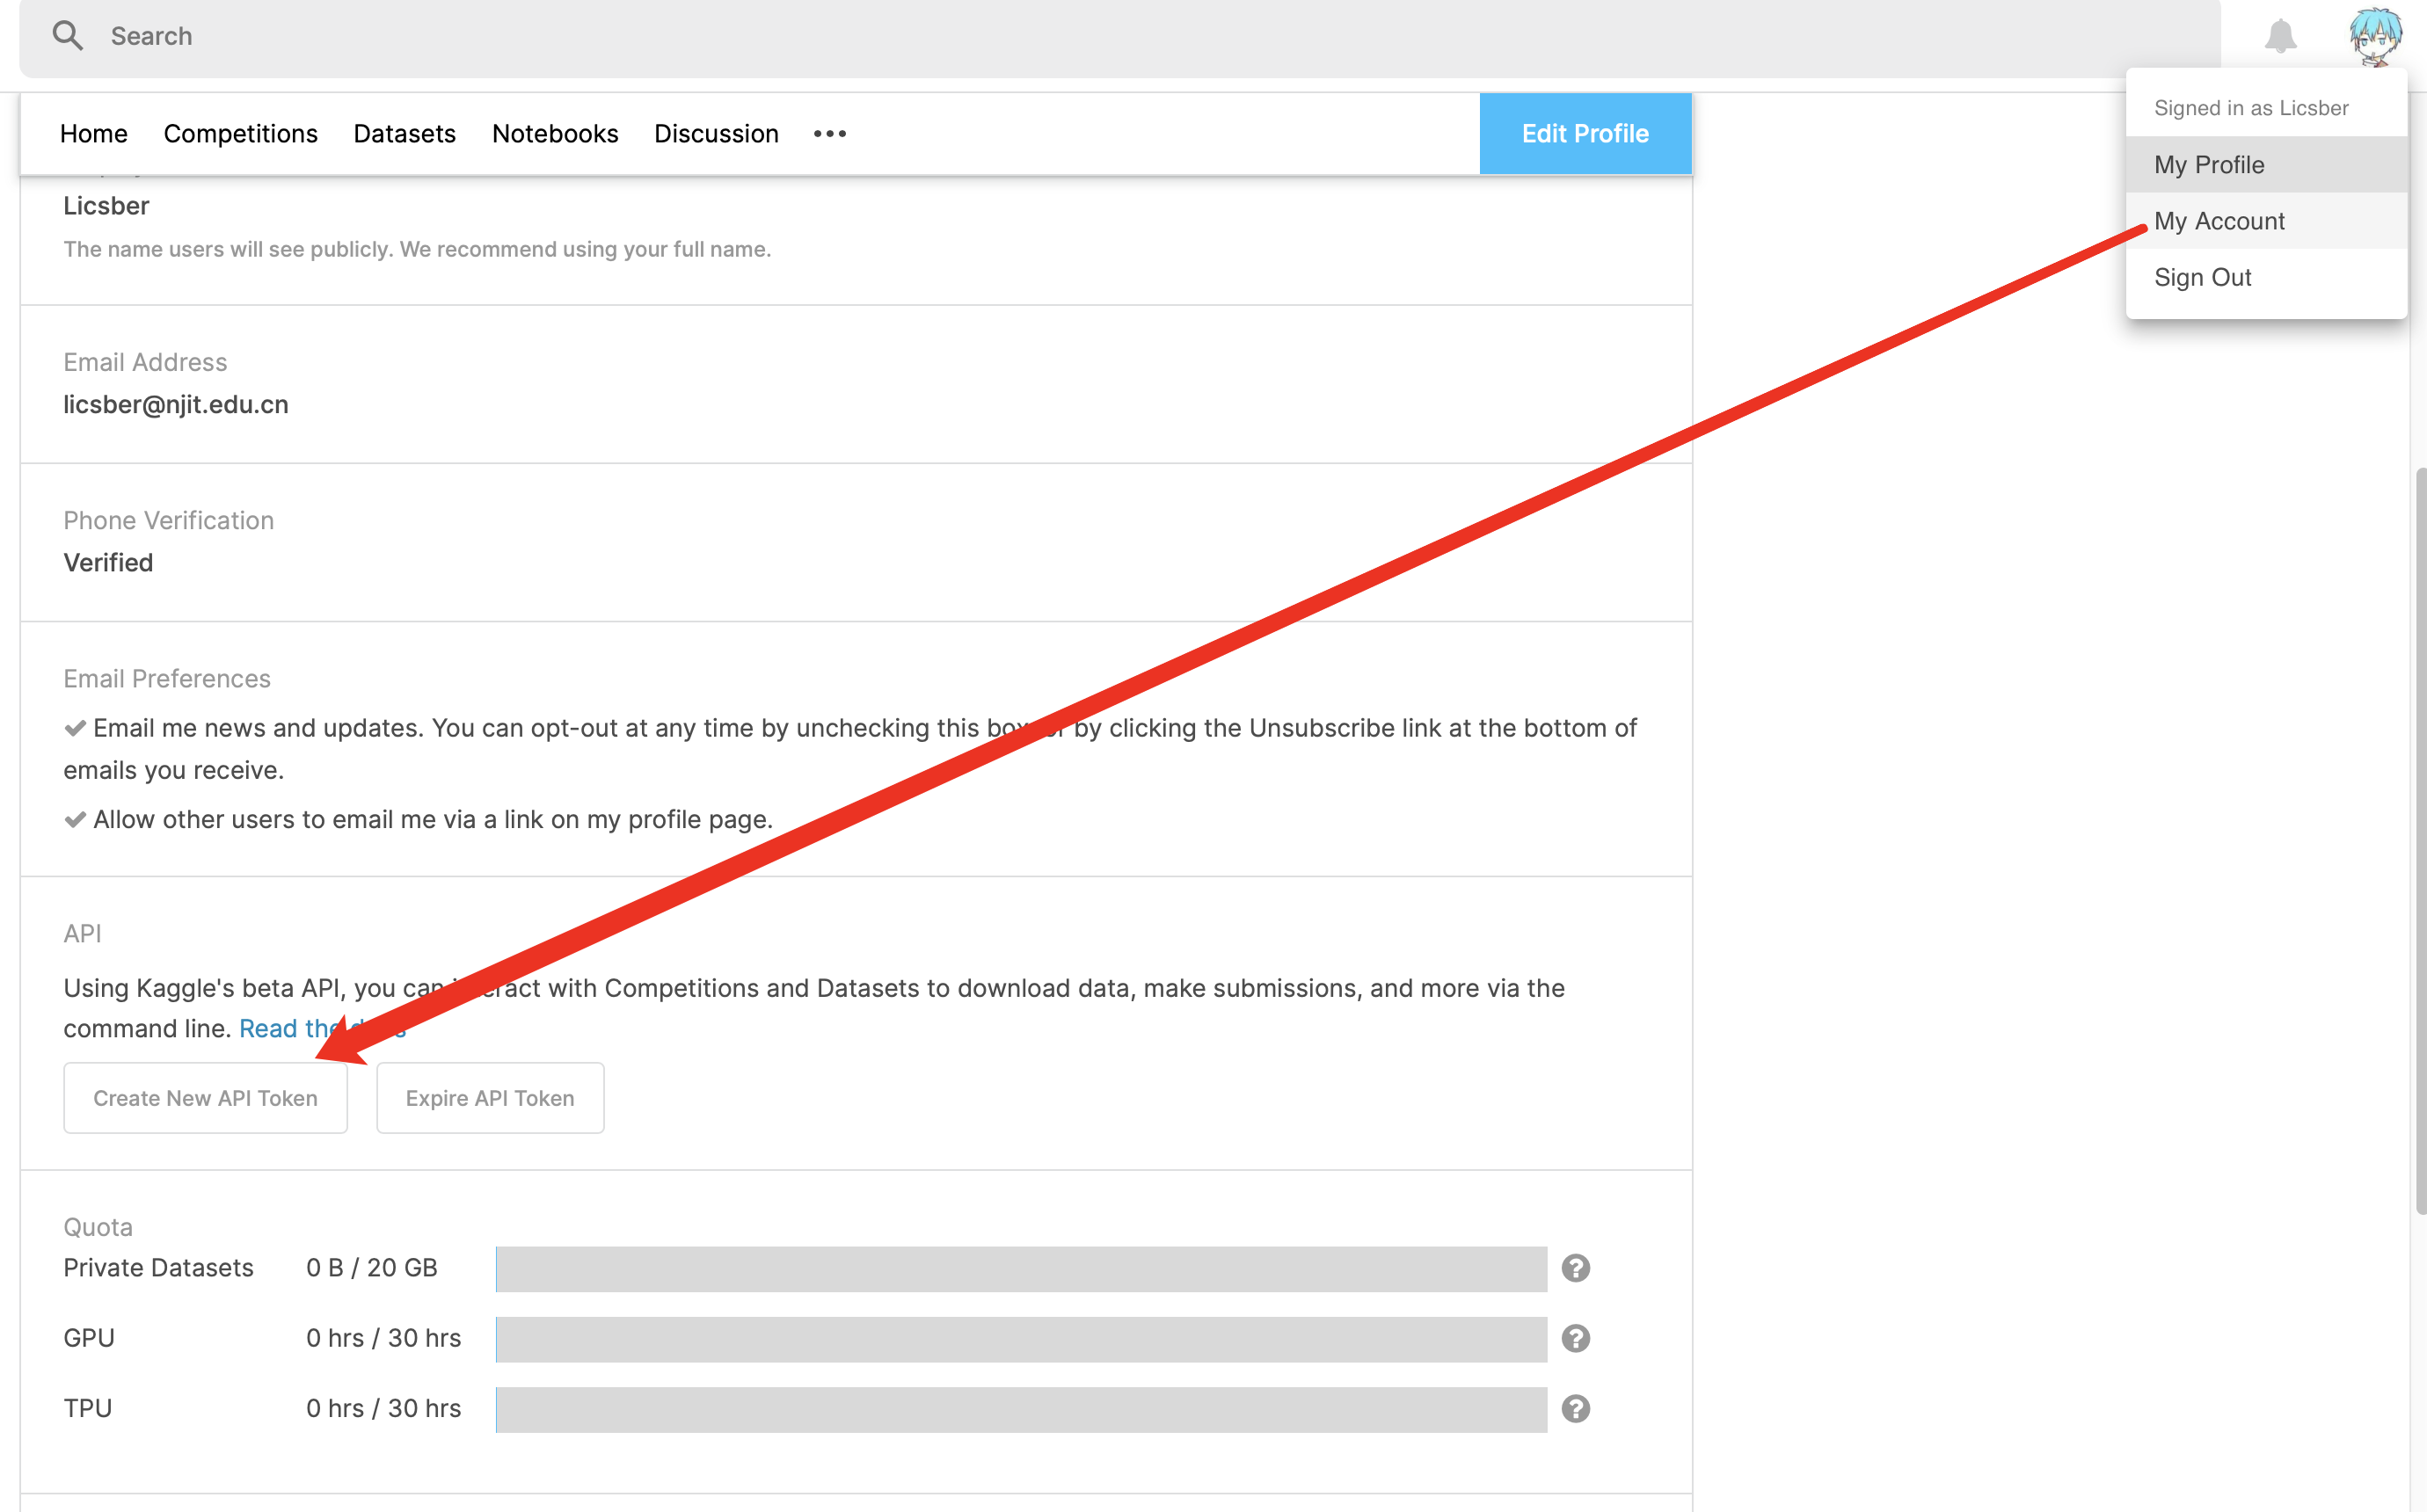Viewport: 2427px width, 1512px height.
Task: Click the user avatar picture
Action: (x=2375, y=36)
